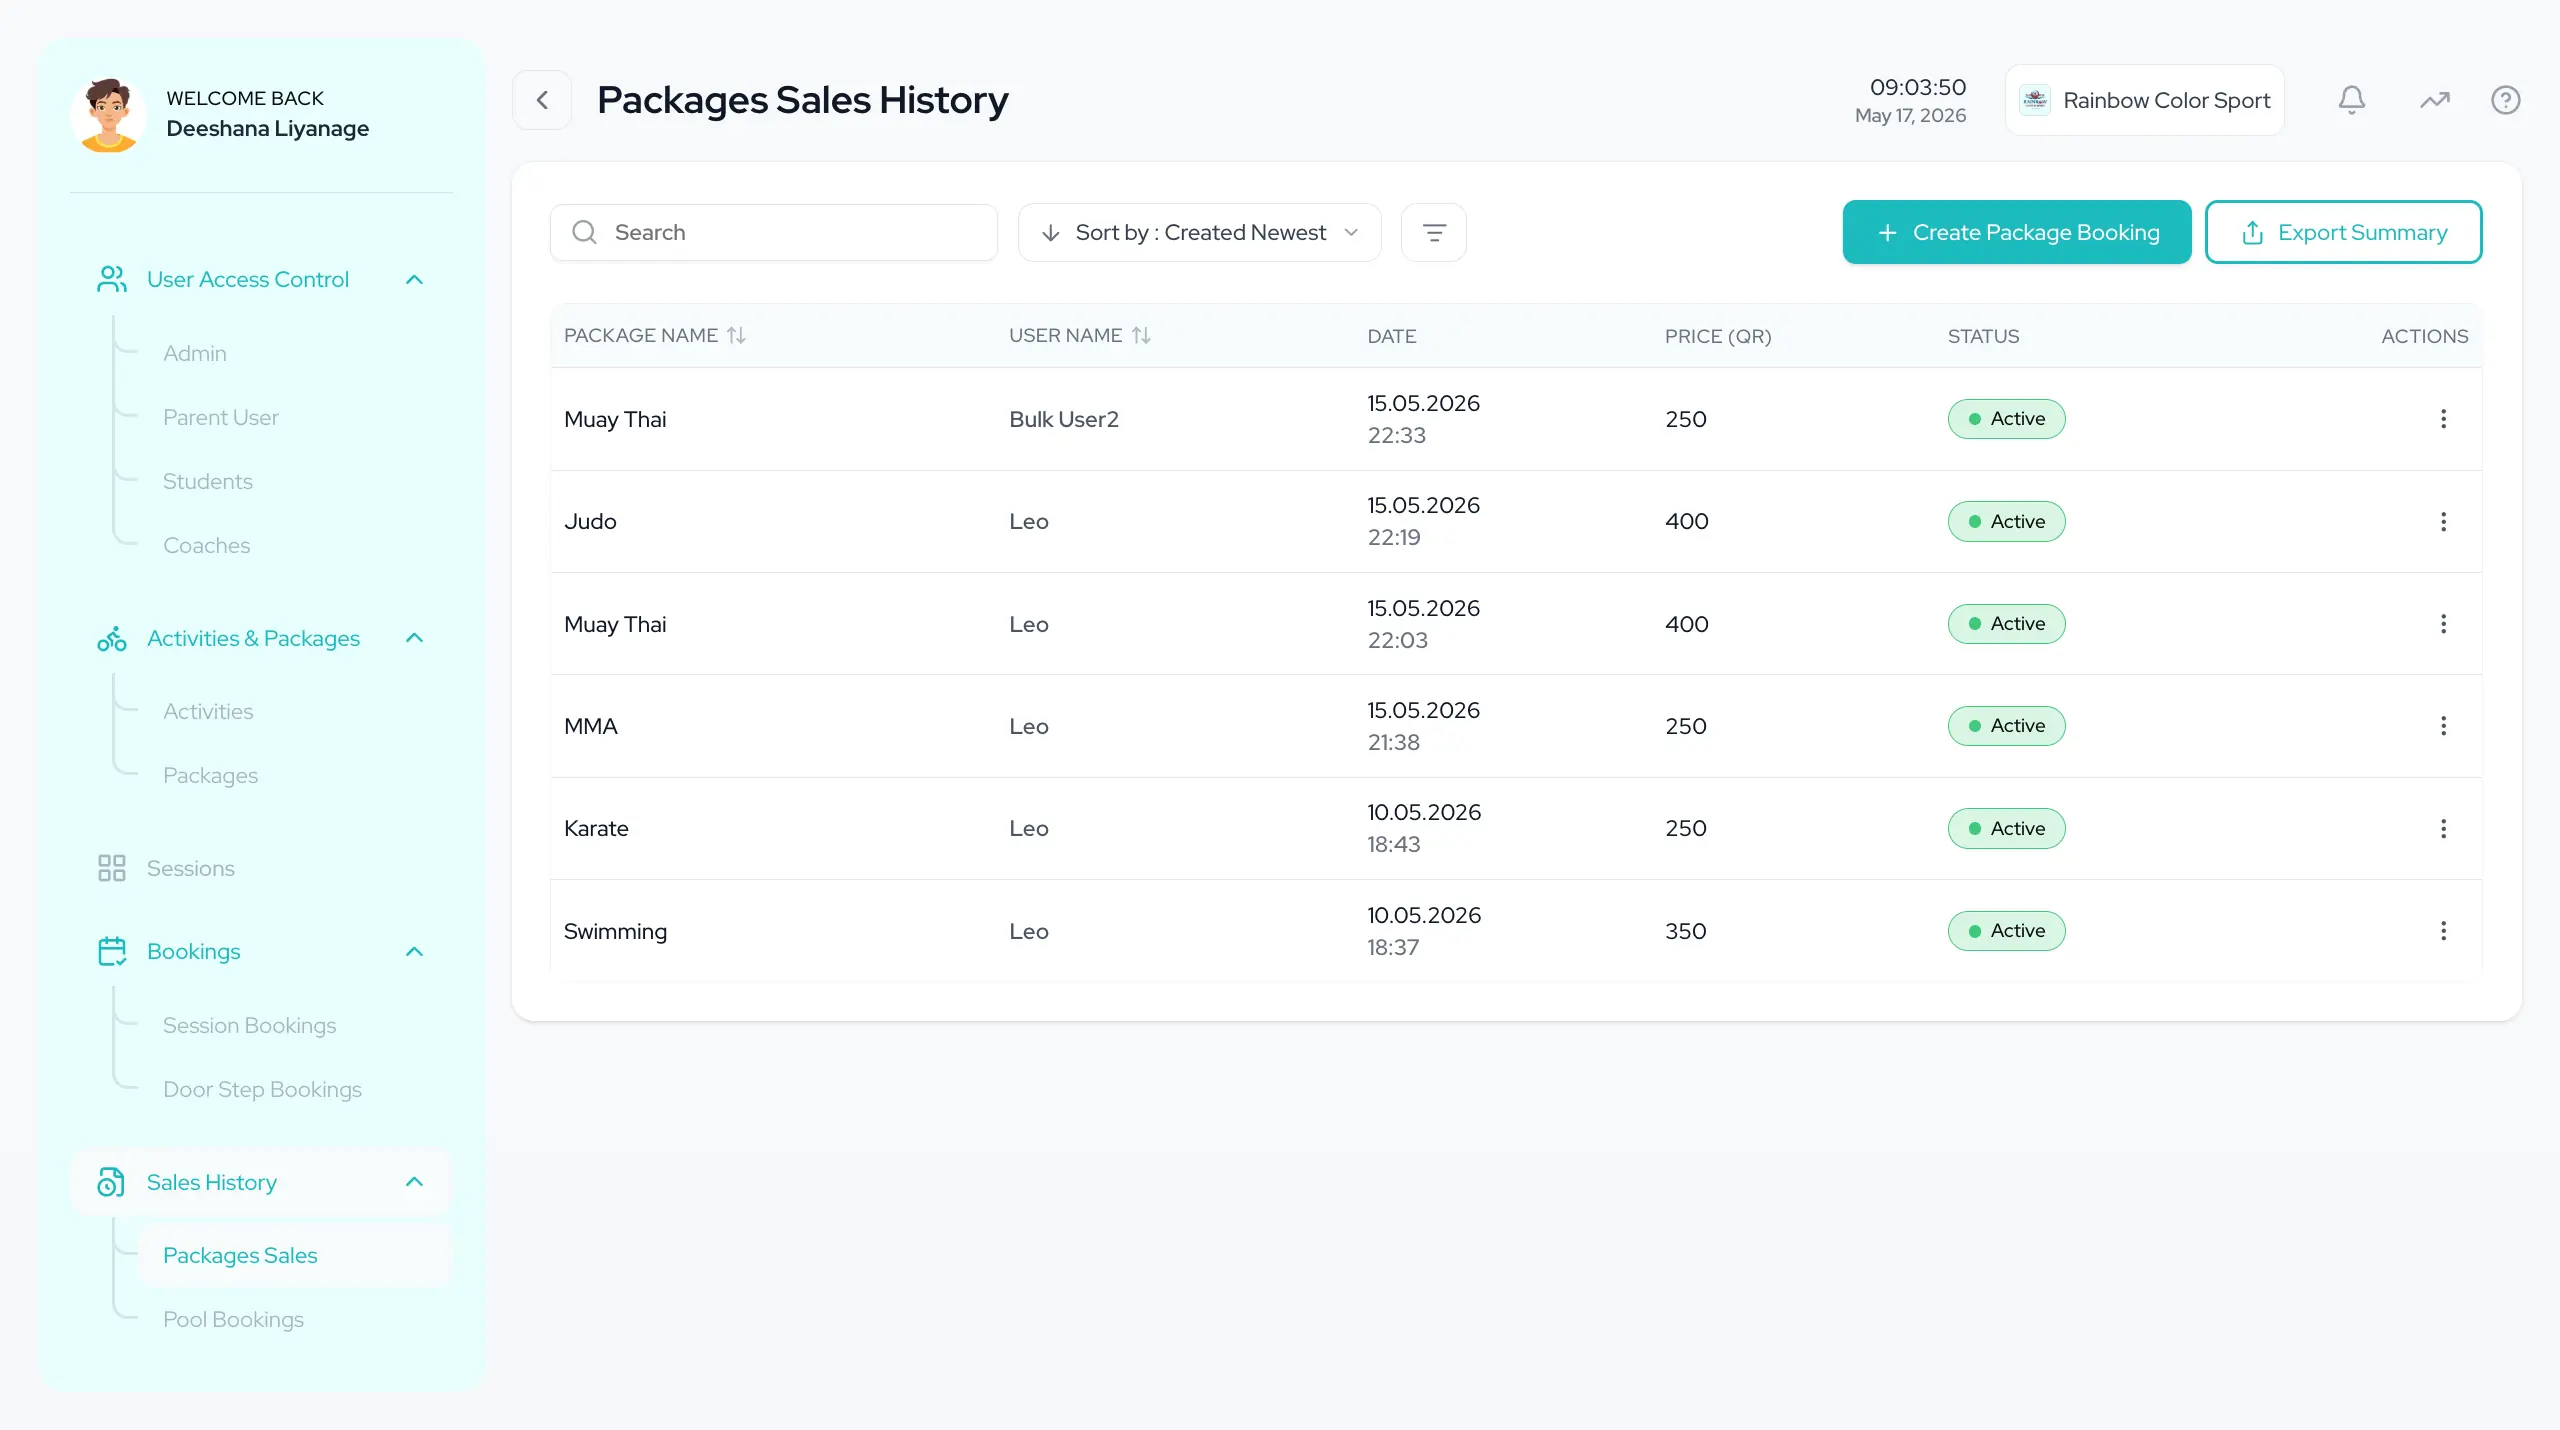Click Create Package Booking button

click(2016, 232)
